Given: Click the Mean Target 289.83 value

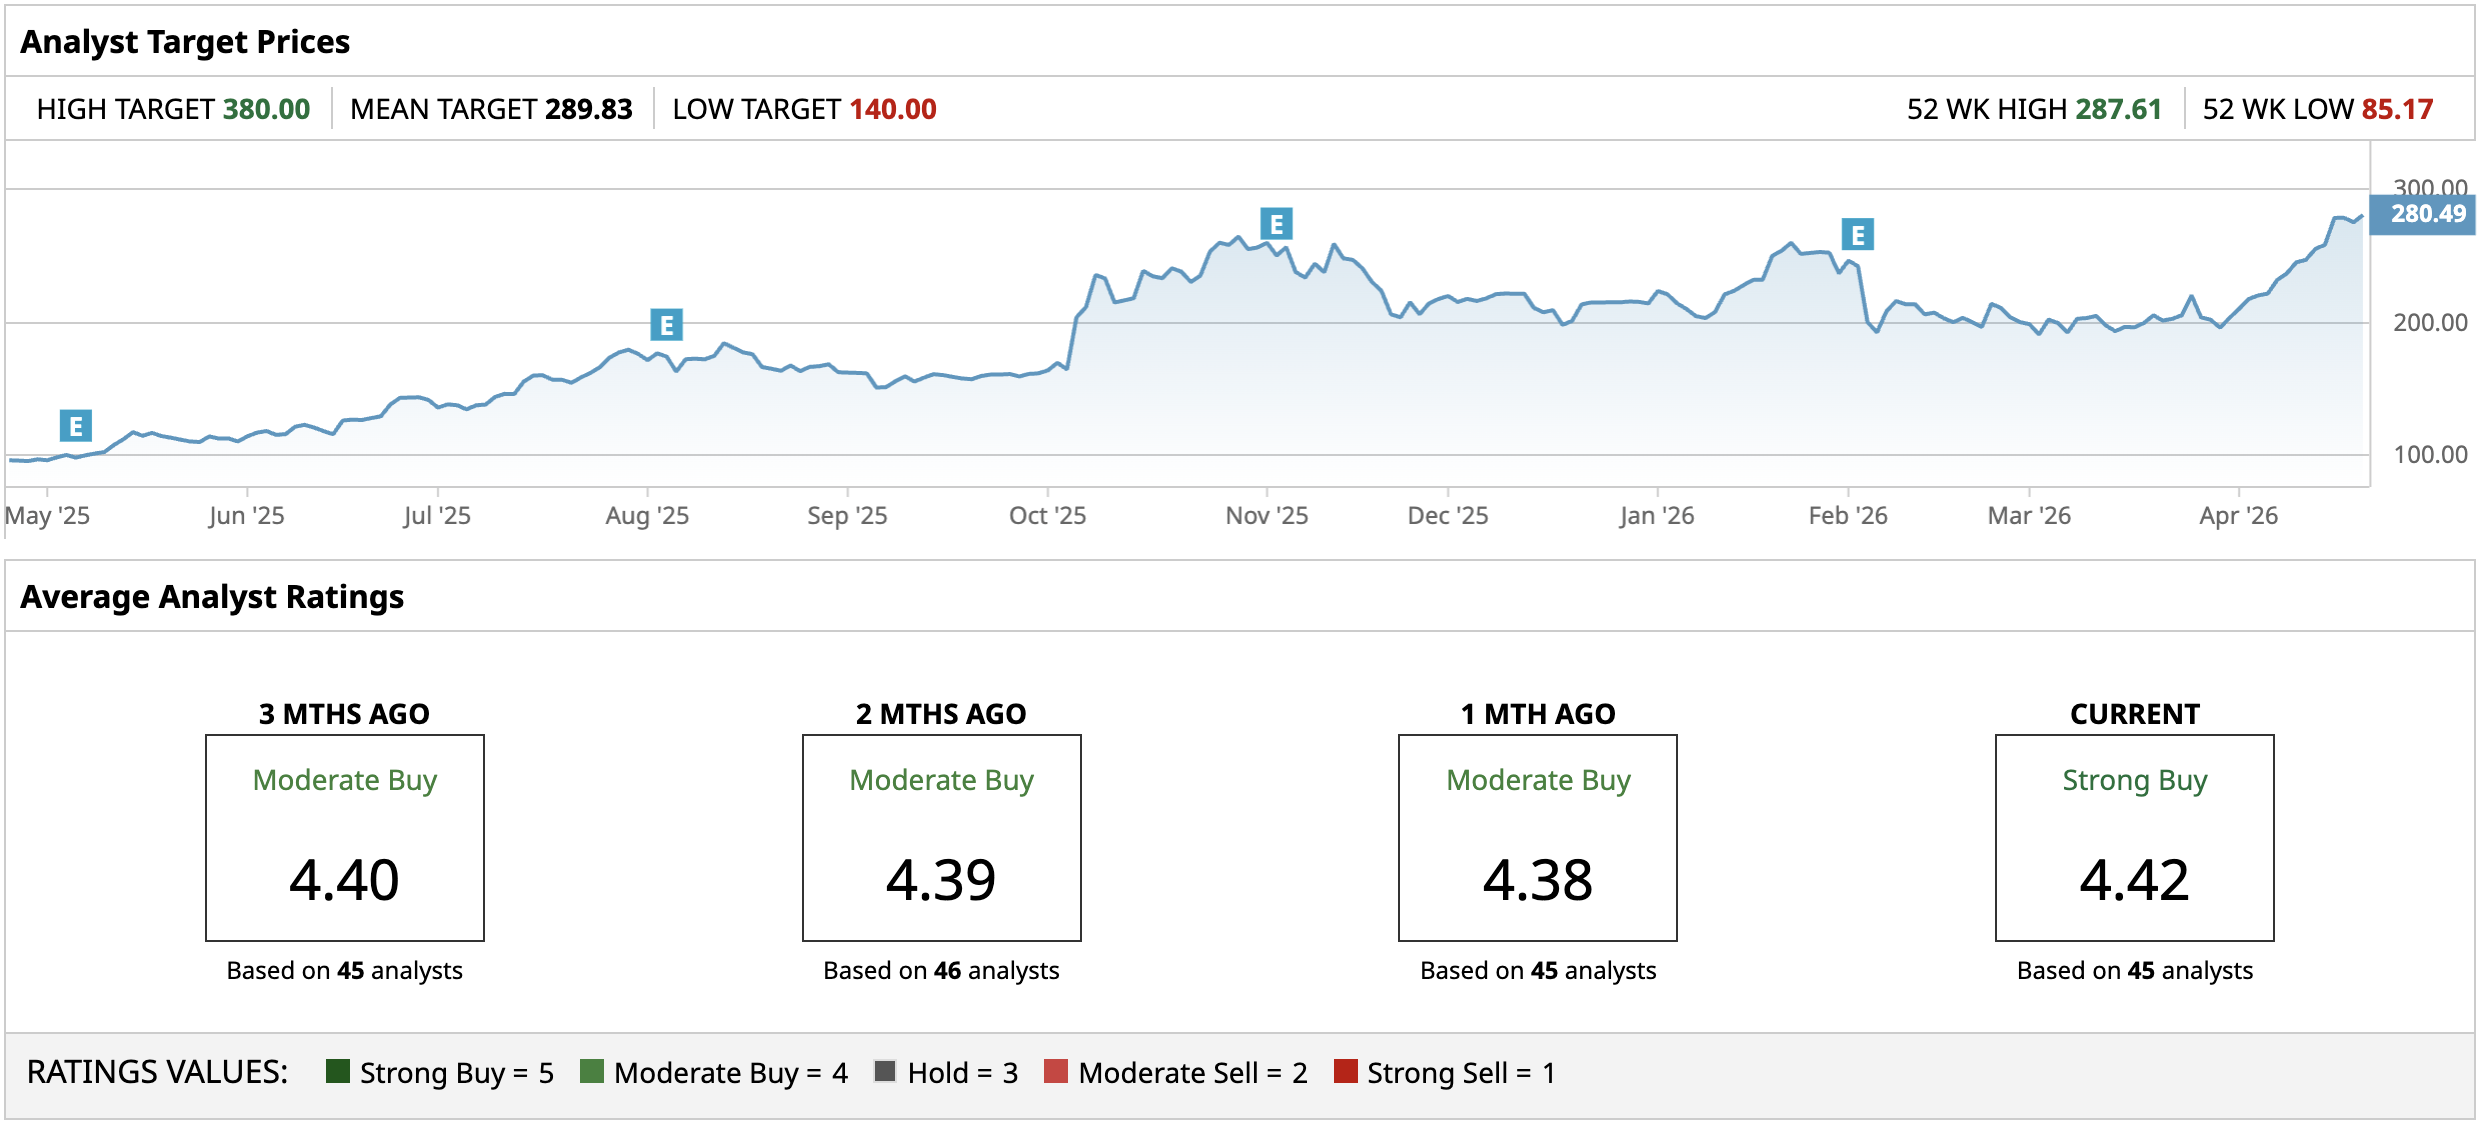Looking at the screenshot, I should (588, 109).
